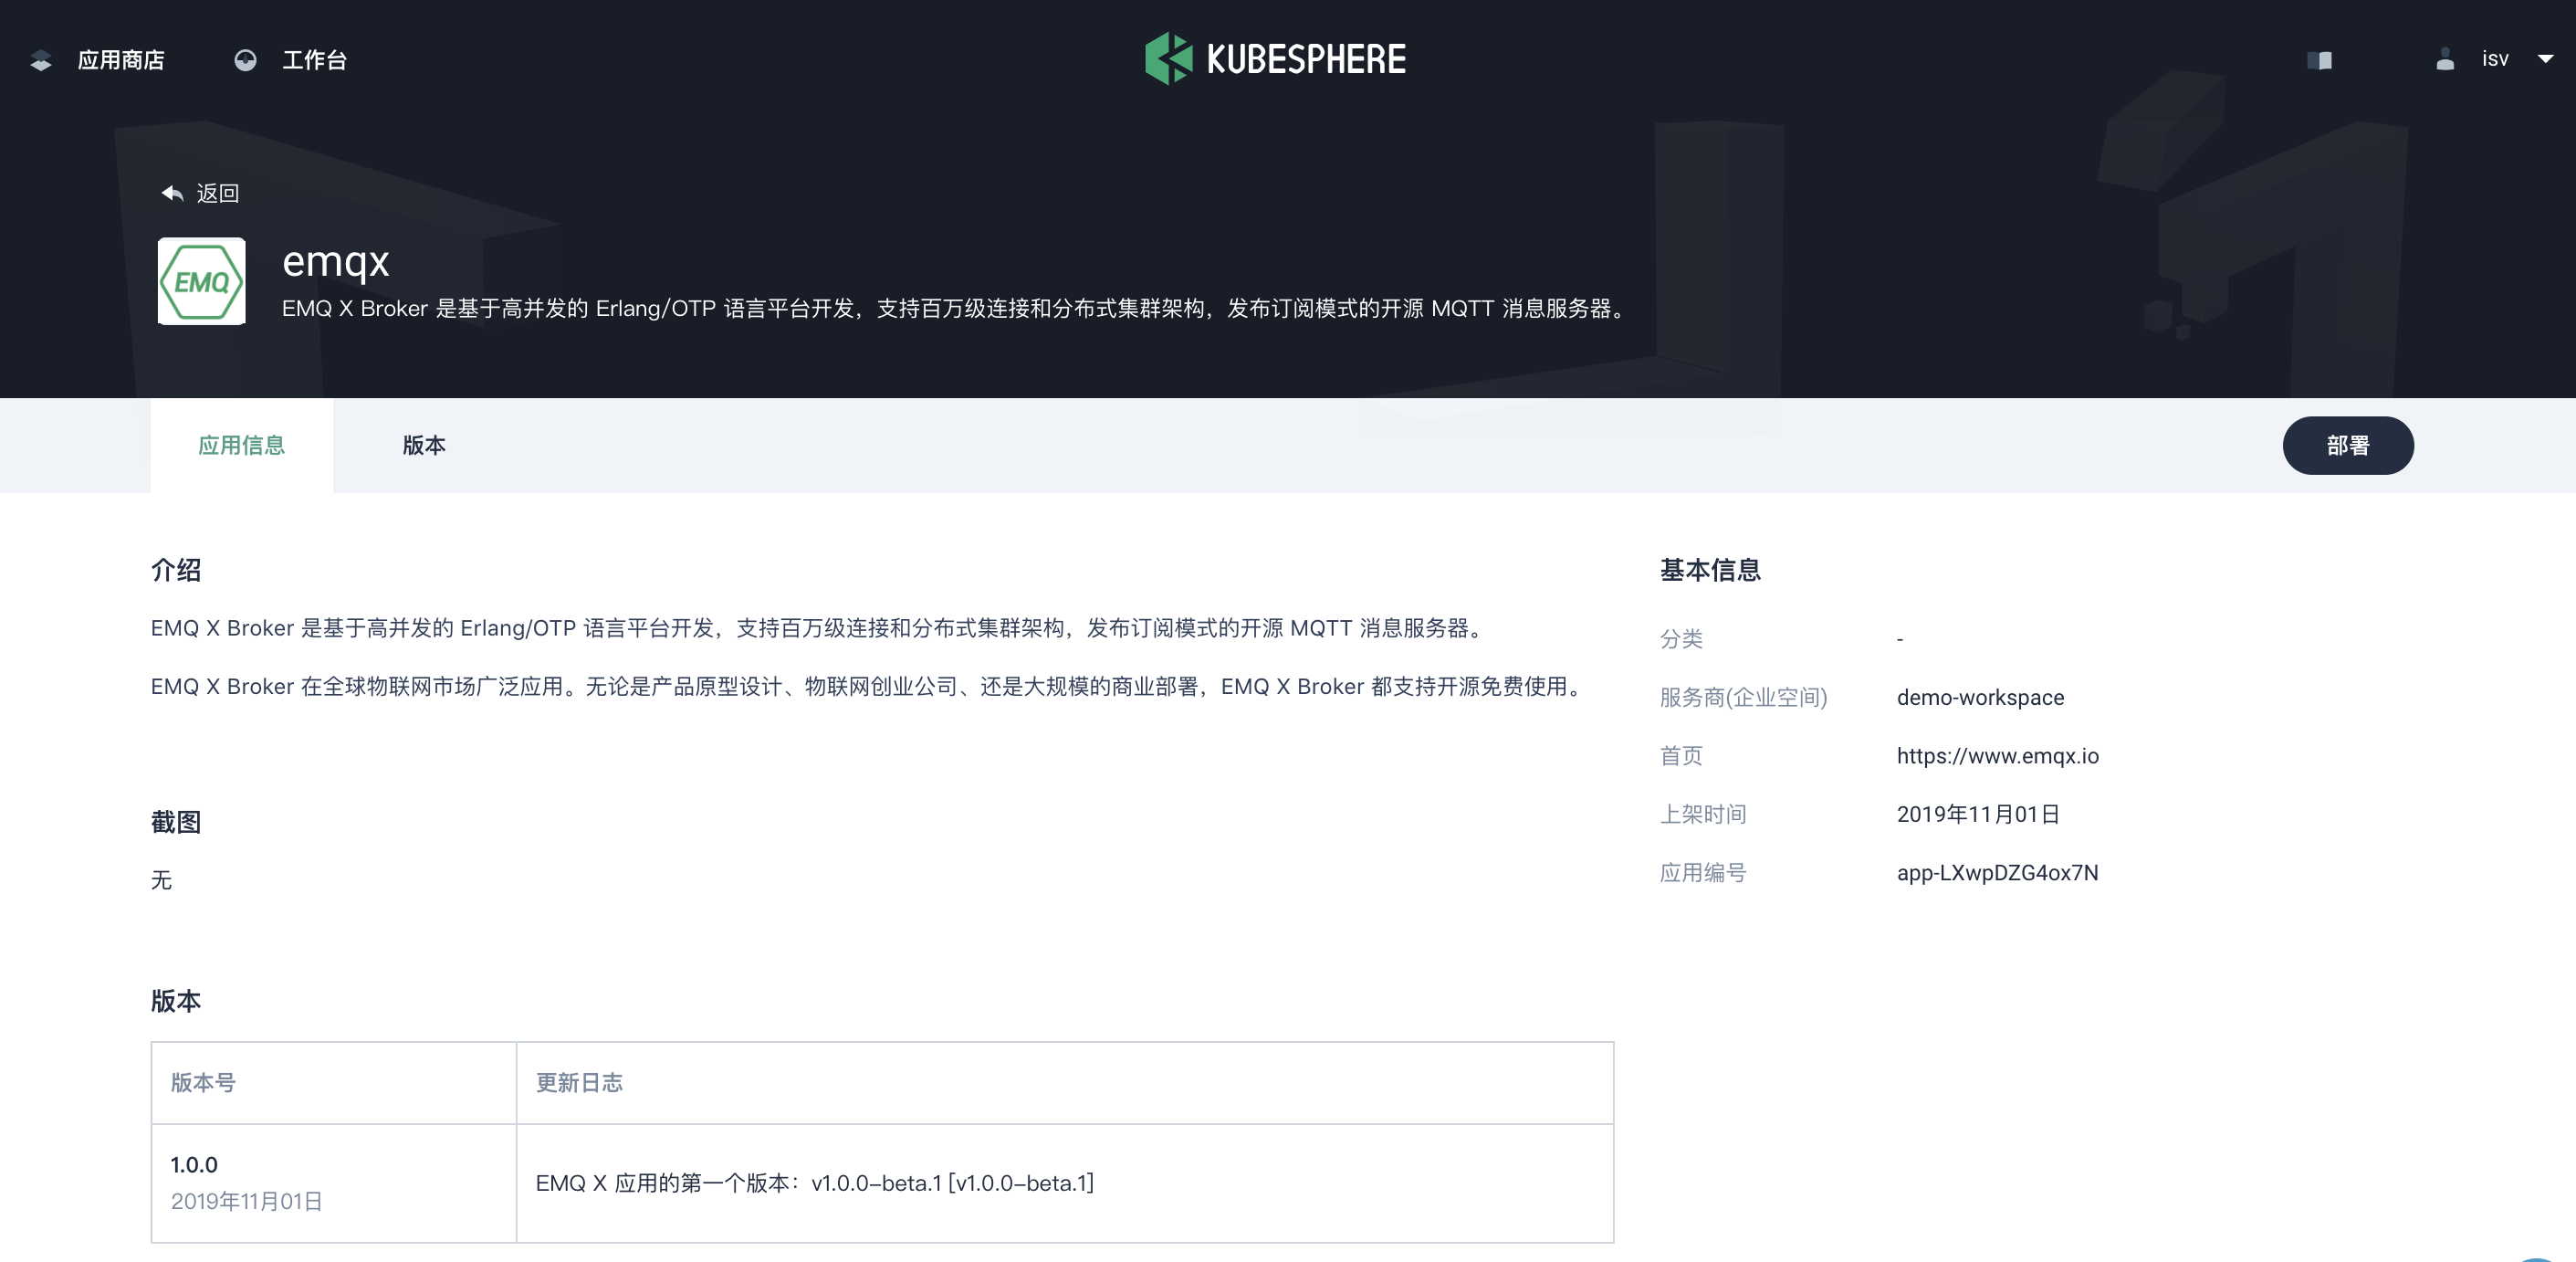The width and height of the screenshot is (2576, 1262).
Task: Click the documentation book icon in the header
Action: (2319, 60)
